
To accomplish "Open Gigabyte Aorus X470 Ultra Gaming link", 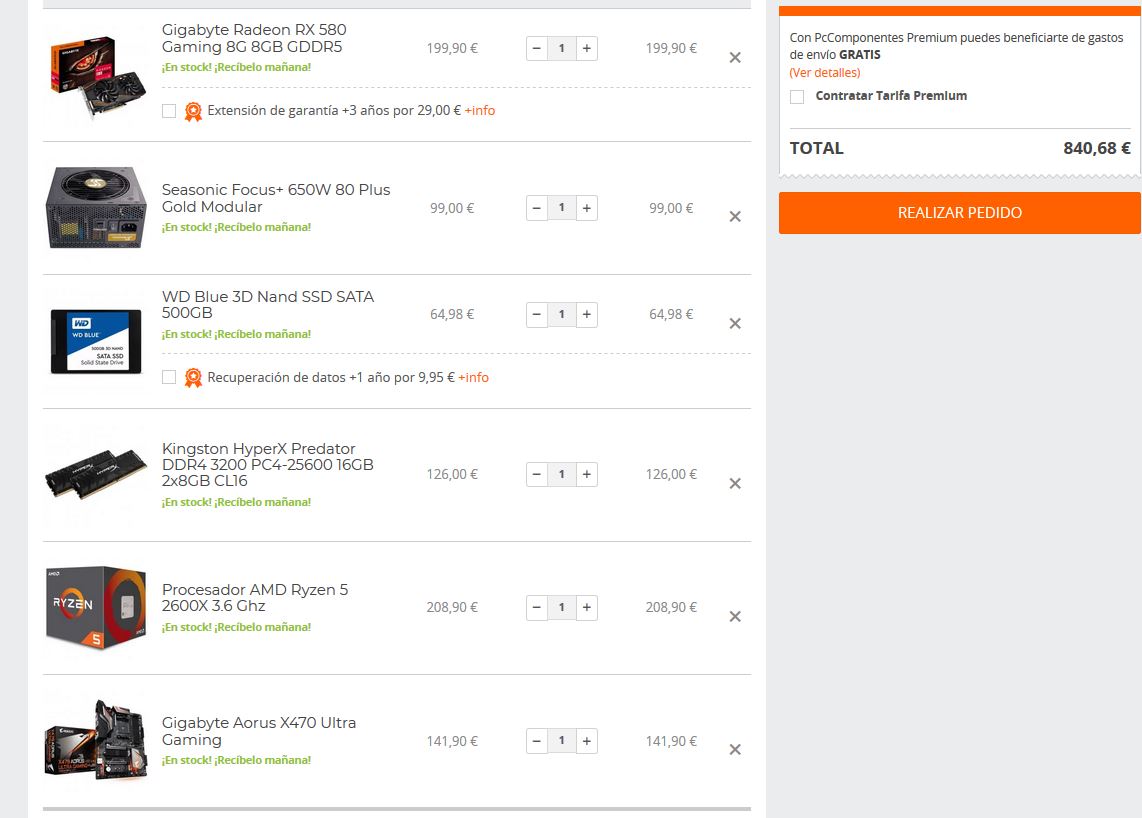I will [x=259, y=731].
